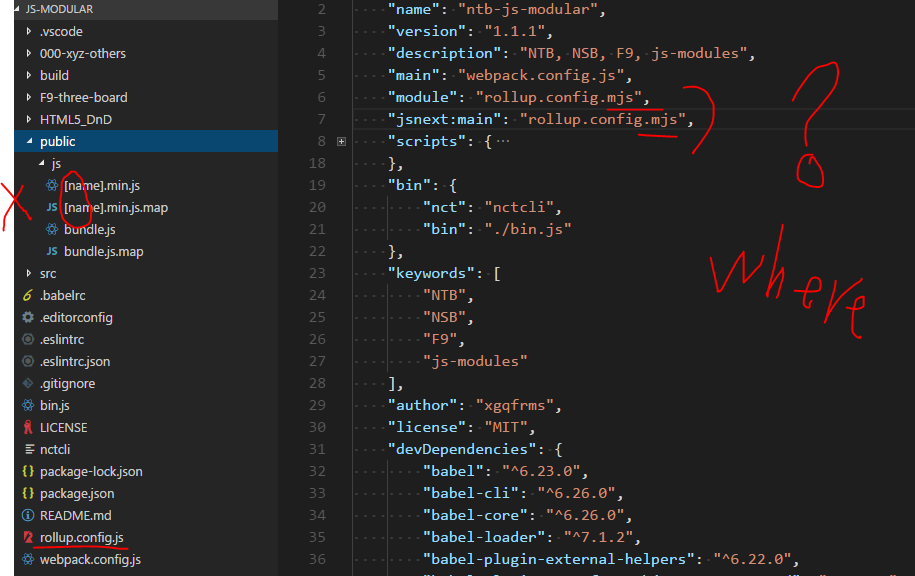Viewport: 915px width, 576px height.
Task: Expand the build folder arrow
Action: pyautogui.click(x=29, y=75)
